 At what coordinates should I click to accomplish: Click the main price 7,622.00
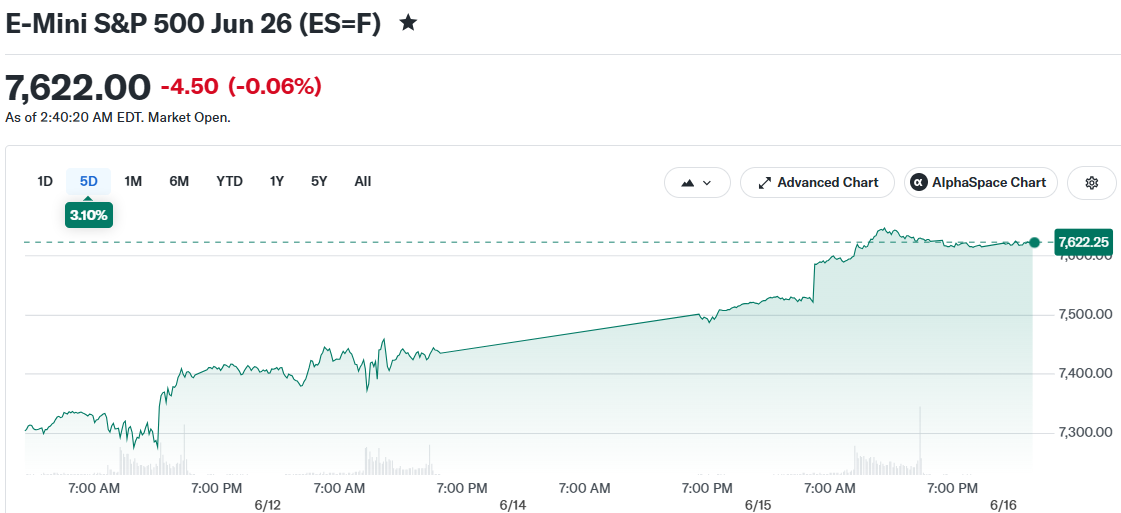point(78,88)
